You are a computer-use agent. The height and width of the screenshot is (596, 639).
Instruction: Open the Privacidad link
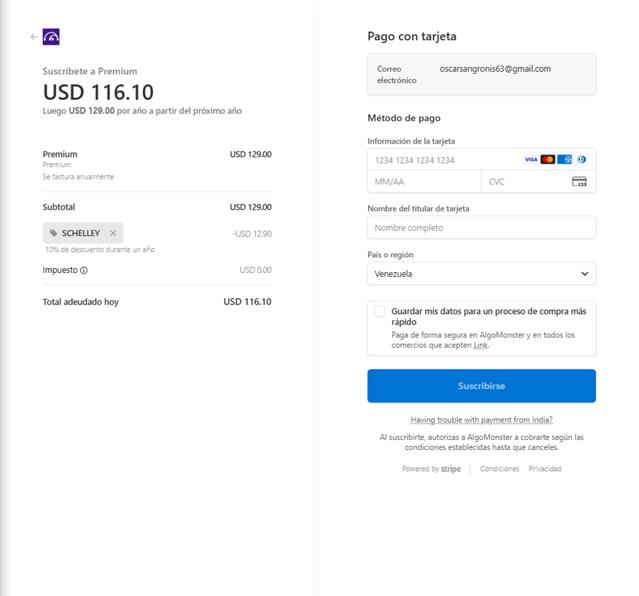(x=545, y=469)
